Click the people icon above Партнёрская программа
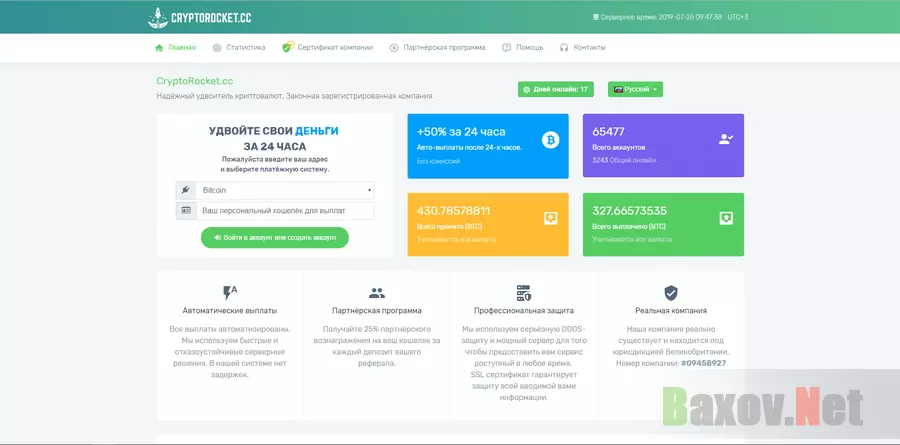 [377, 293]
